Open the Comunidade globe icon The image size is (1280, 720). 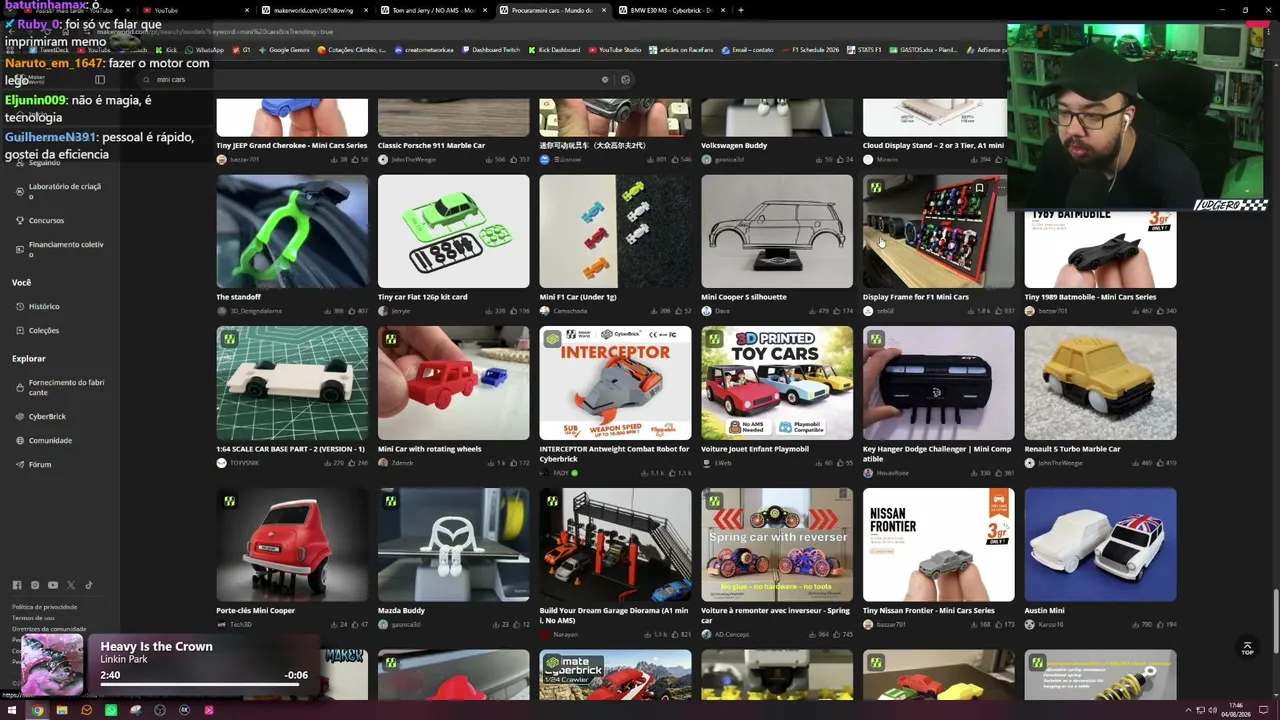point(20,440)
